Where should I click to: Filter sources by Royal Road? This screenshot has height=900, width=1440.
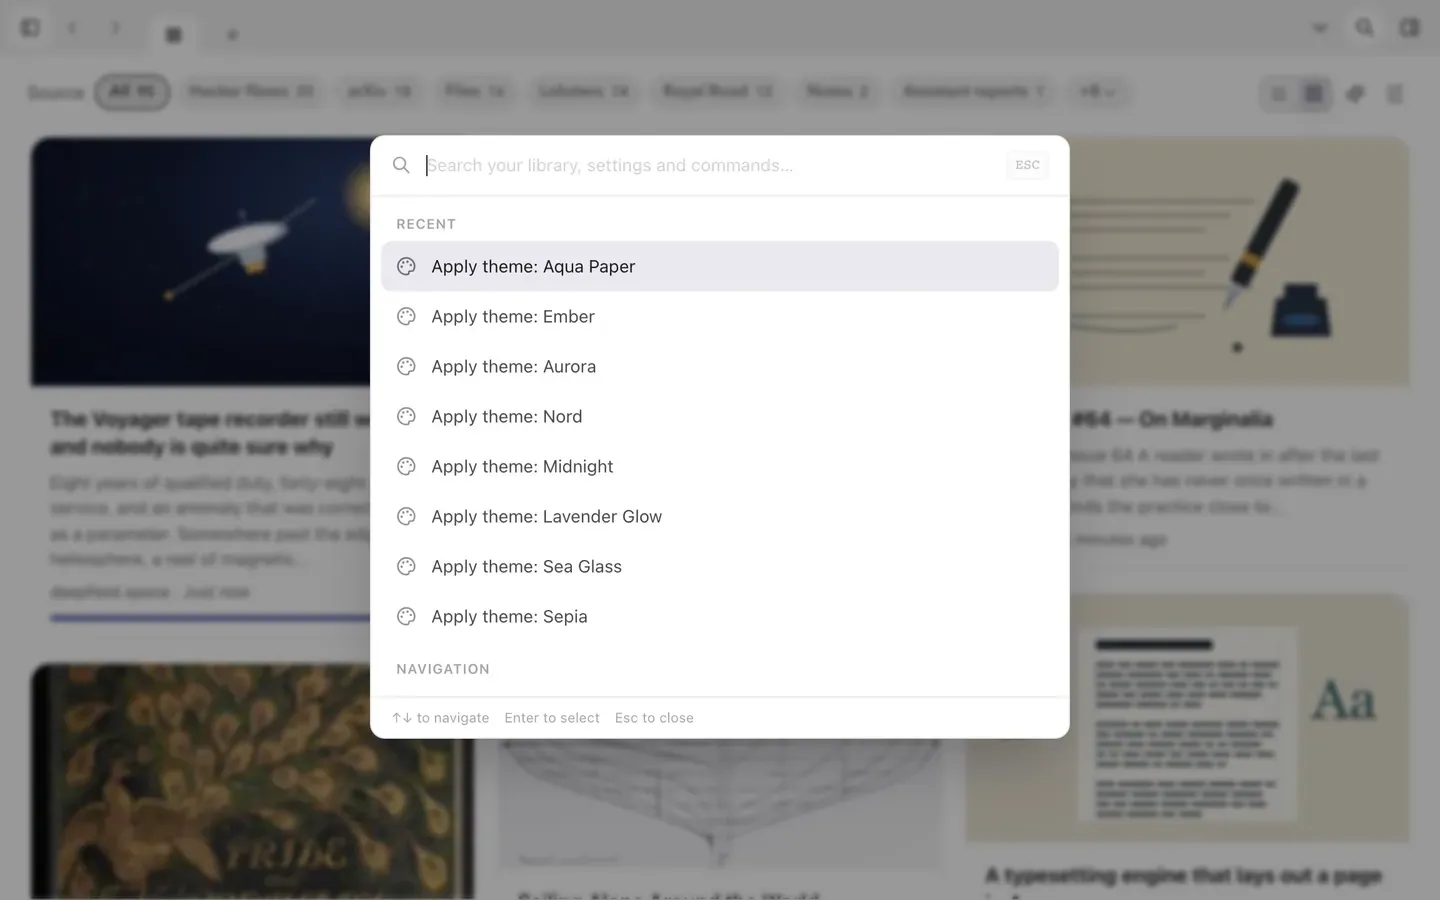pyautogui.click(x=717, y=92)
